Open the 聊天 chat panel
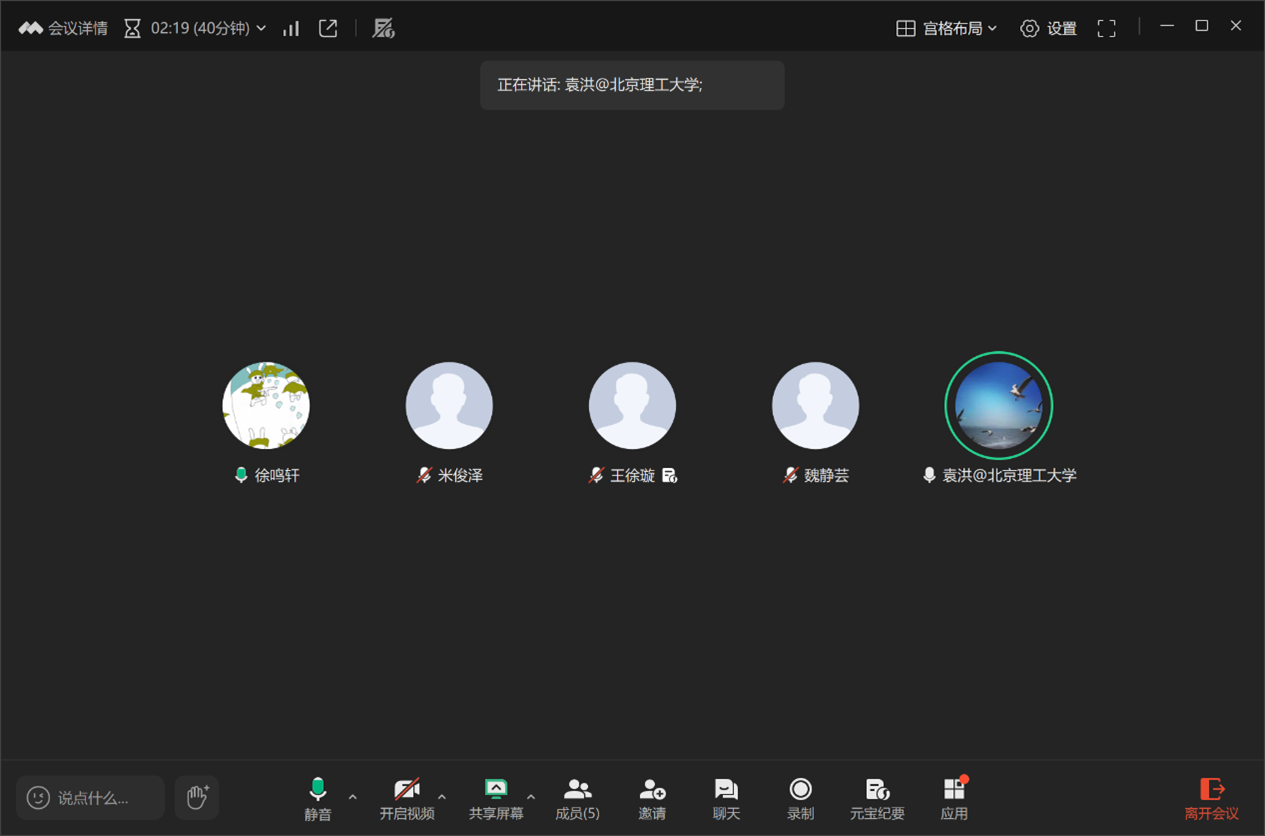The height and width of the screenshot is (836, 1265). [x=726, y=799]
